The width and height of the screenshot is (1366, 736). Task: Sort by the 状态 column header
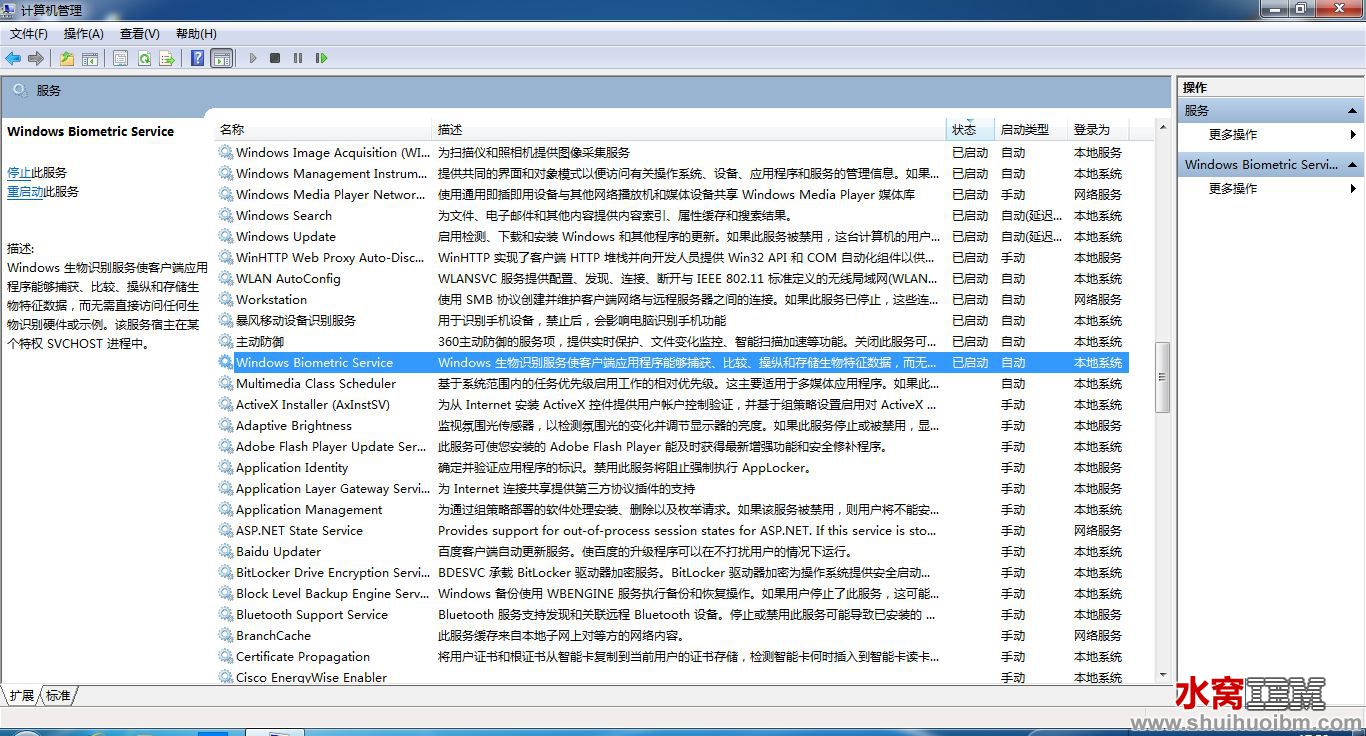pos(970,130)
